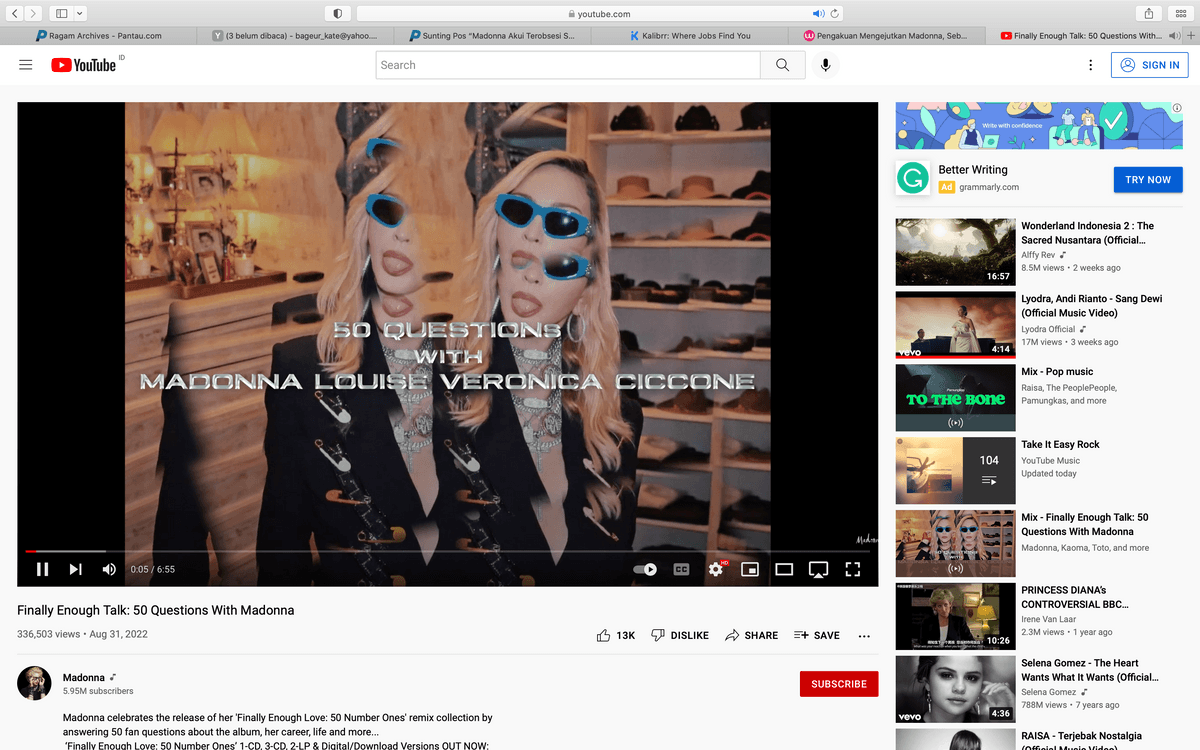Click the 5.95M subscribers text
This screenshot has width=1200, height=750.
point(98,691)
